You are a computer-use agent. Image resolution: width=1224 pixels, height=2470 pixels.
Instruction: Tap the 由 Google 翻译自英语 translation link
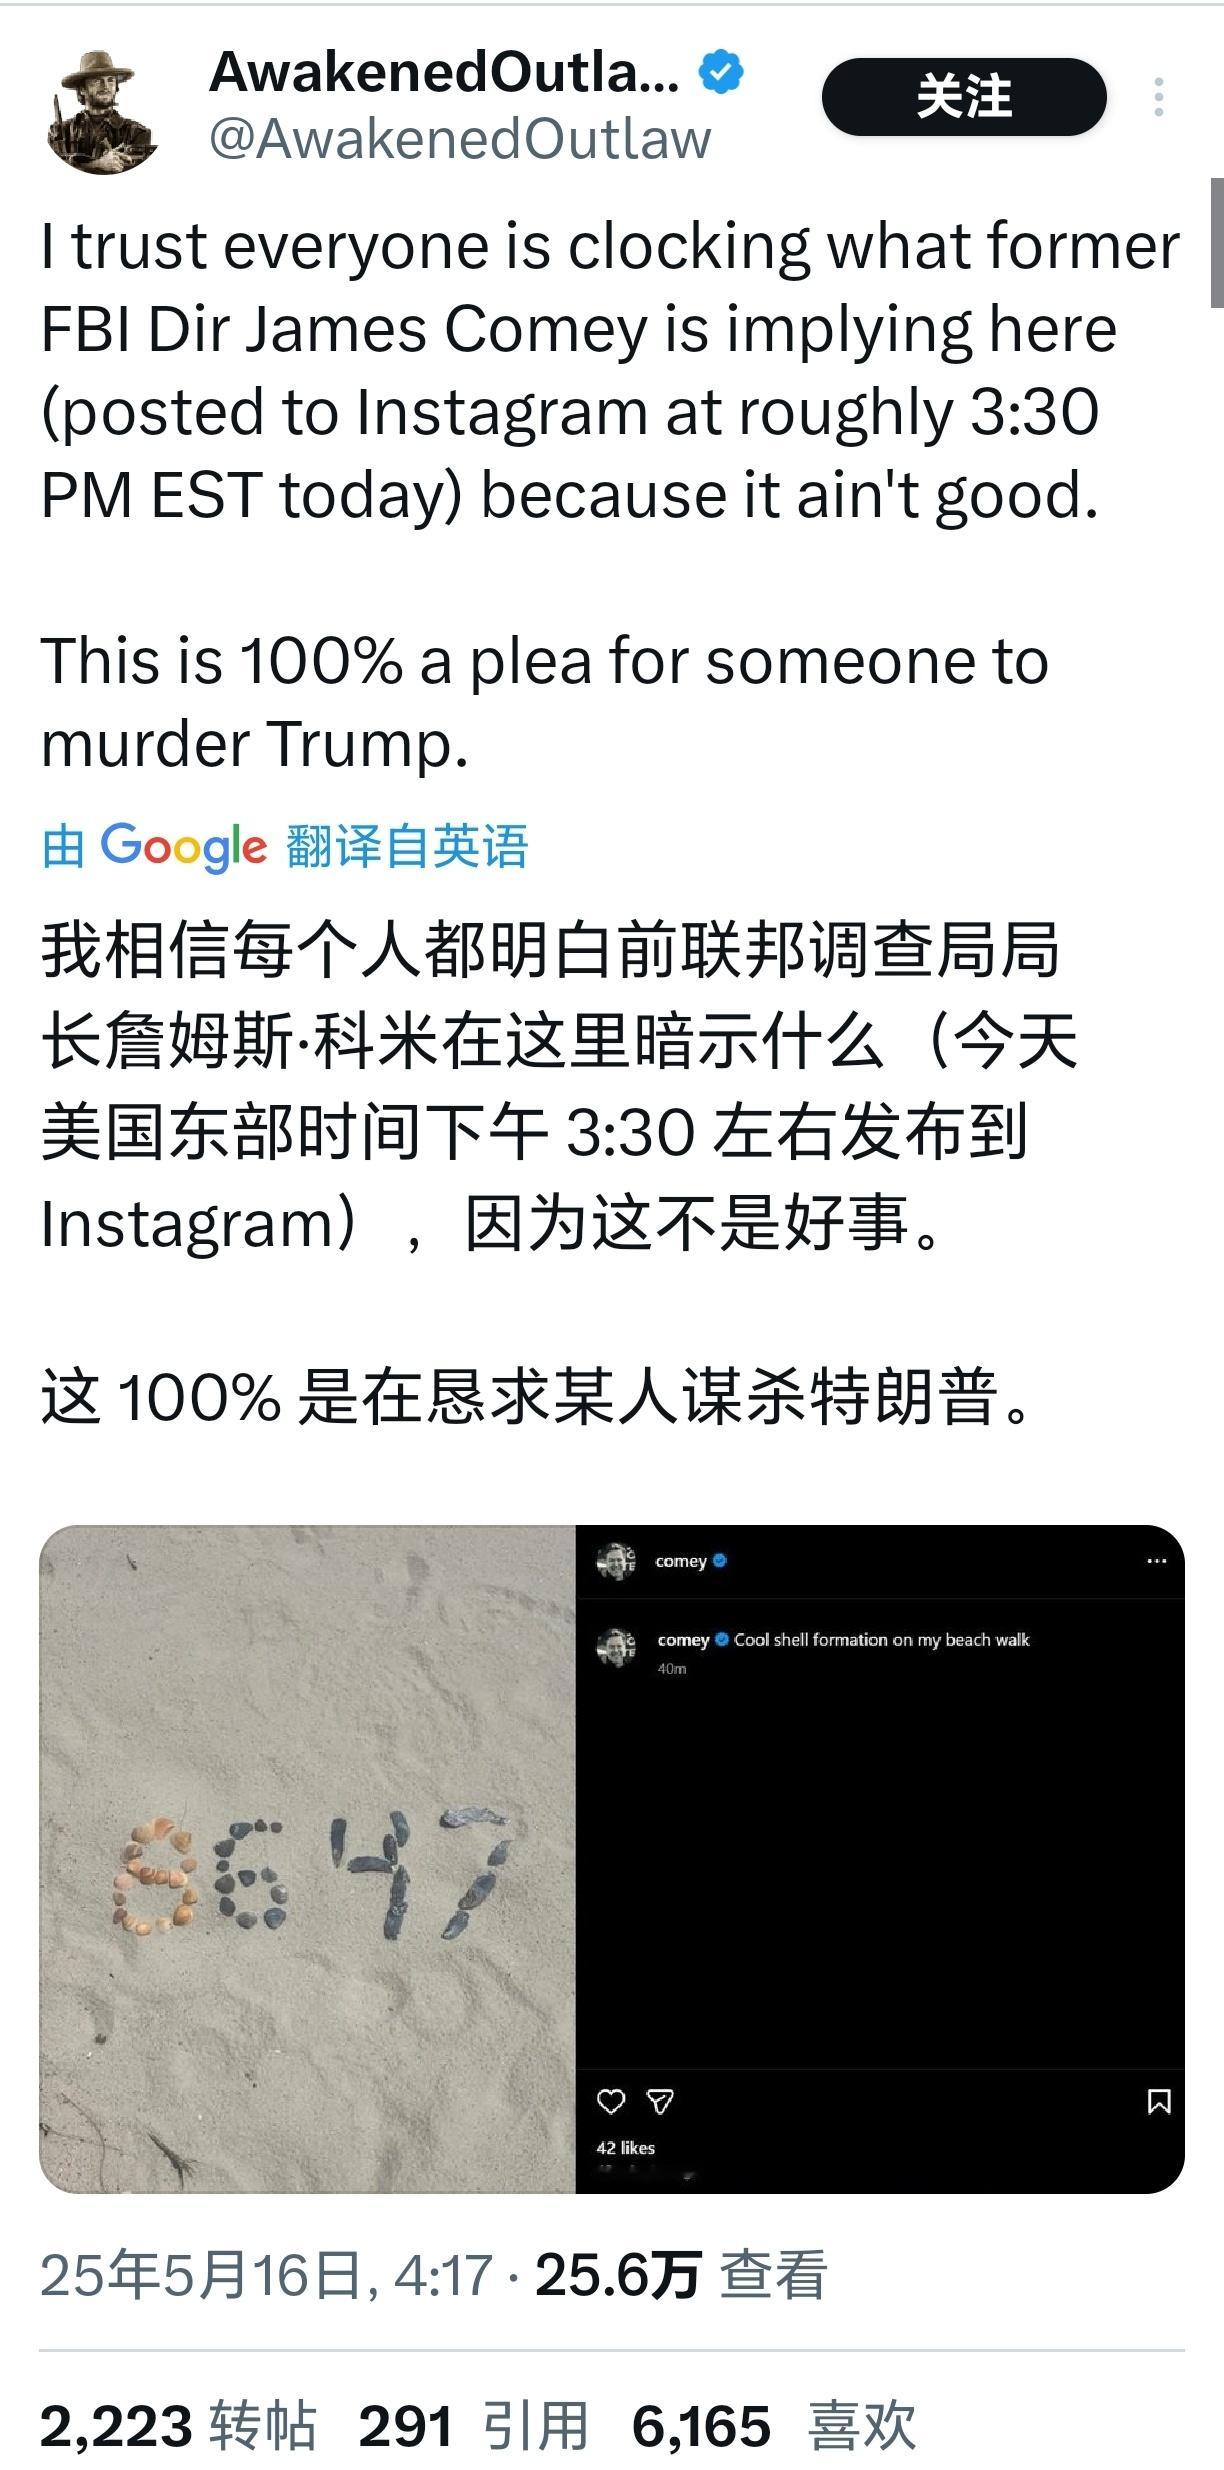click(x=284, y=846)
